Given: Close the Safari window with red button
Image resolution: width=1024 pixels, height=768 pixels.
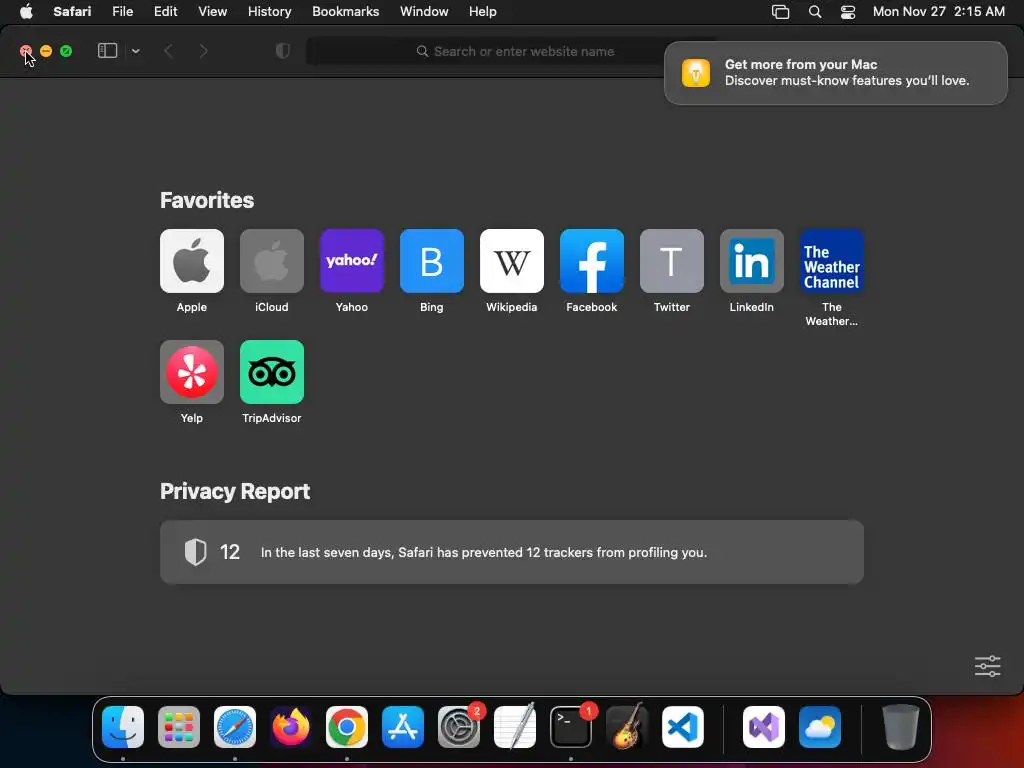Looking at the screenshot, I should (x=25, y=51).
